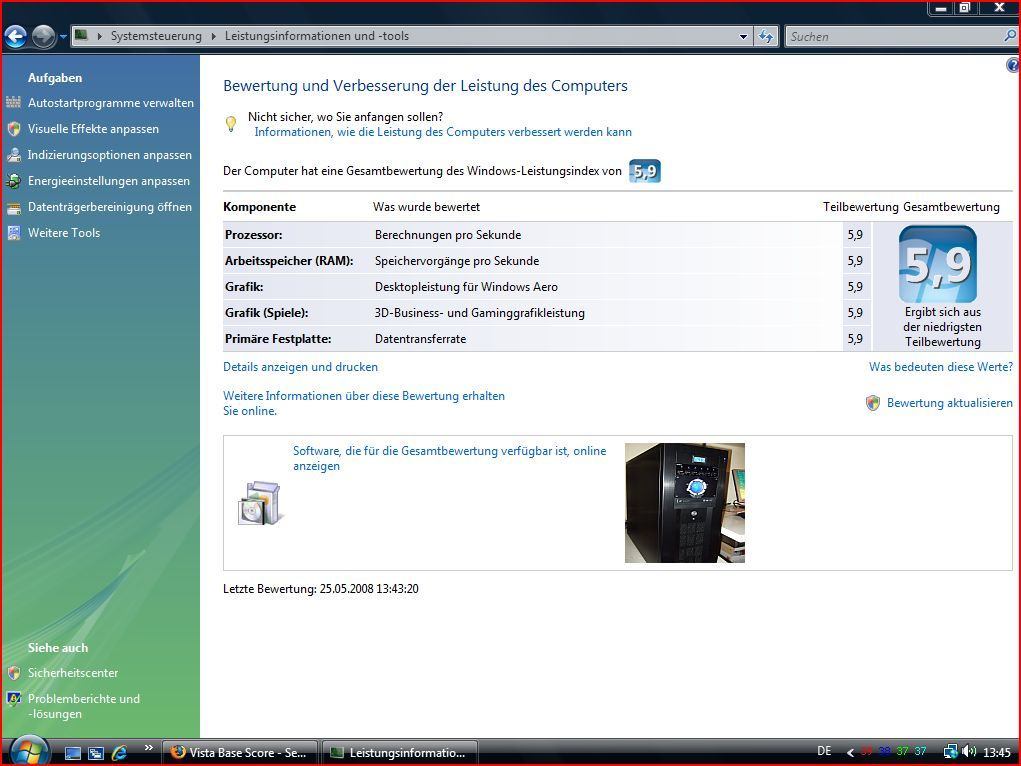
Task: Open Sicherheitscenter under Siehe auch
Action: pos(73,673)
